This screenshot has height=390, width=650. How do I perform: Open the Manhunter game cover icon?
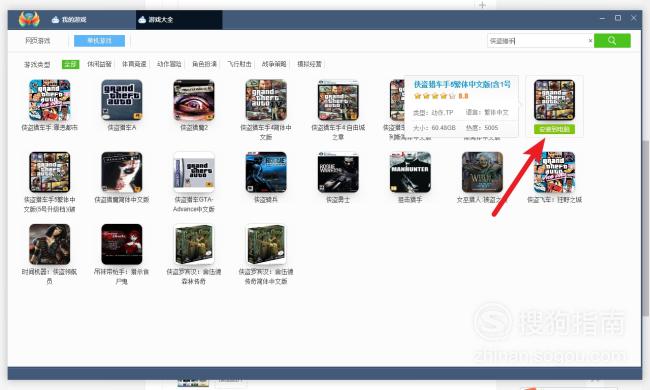[x=410, y=172]
